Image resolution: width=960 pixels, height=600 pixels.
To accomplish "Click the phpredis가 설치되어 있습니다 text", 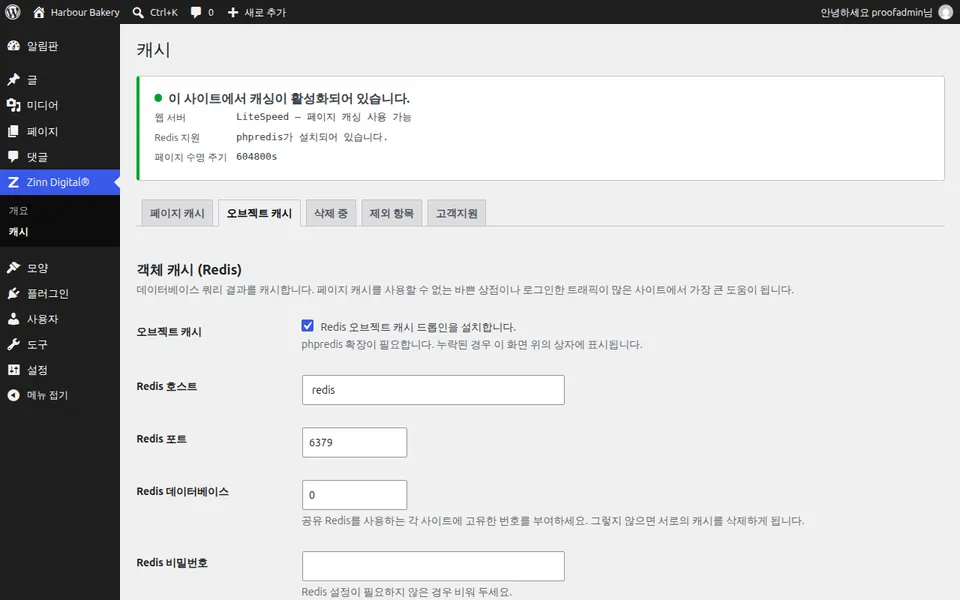I will (x=312, y=137).
